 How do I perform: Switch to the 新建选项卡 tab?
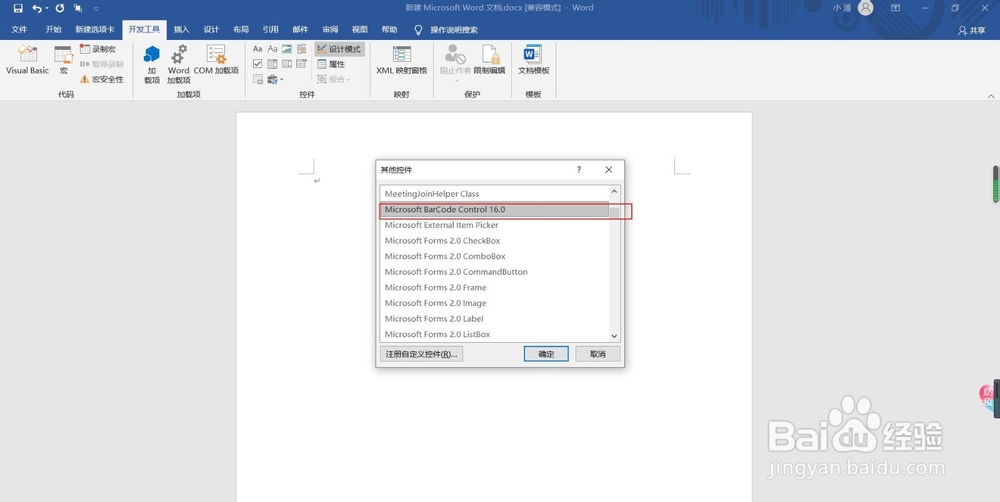[94, 29]
